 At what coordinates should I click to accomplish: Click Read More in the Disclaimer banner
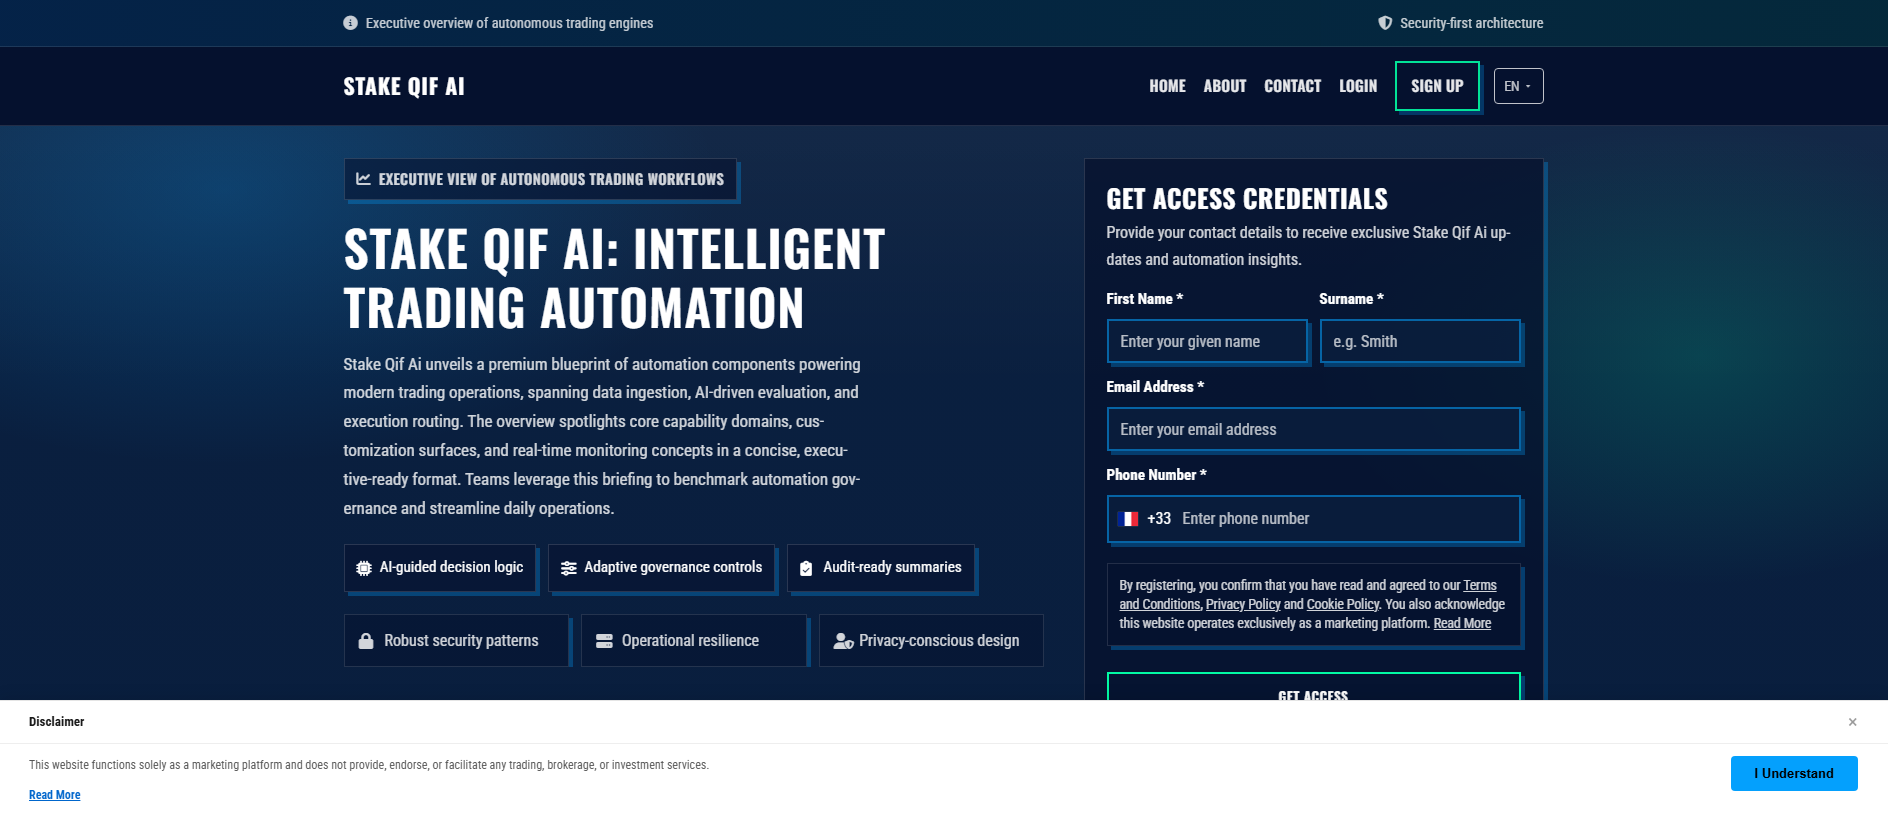coord(55,795)
